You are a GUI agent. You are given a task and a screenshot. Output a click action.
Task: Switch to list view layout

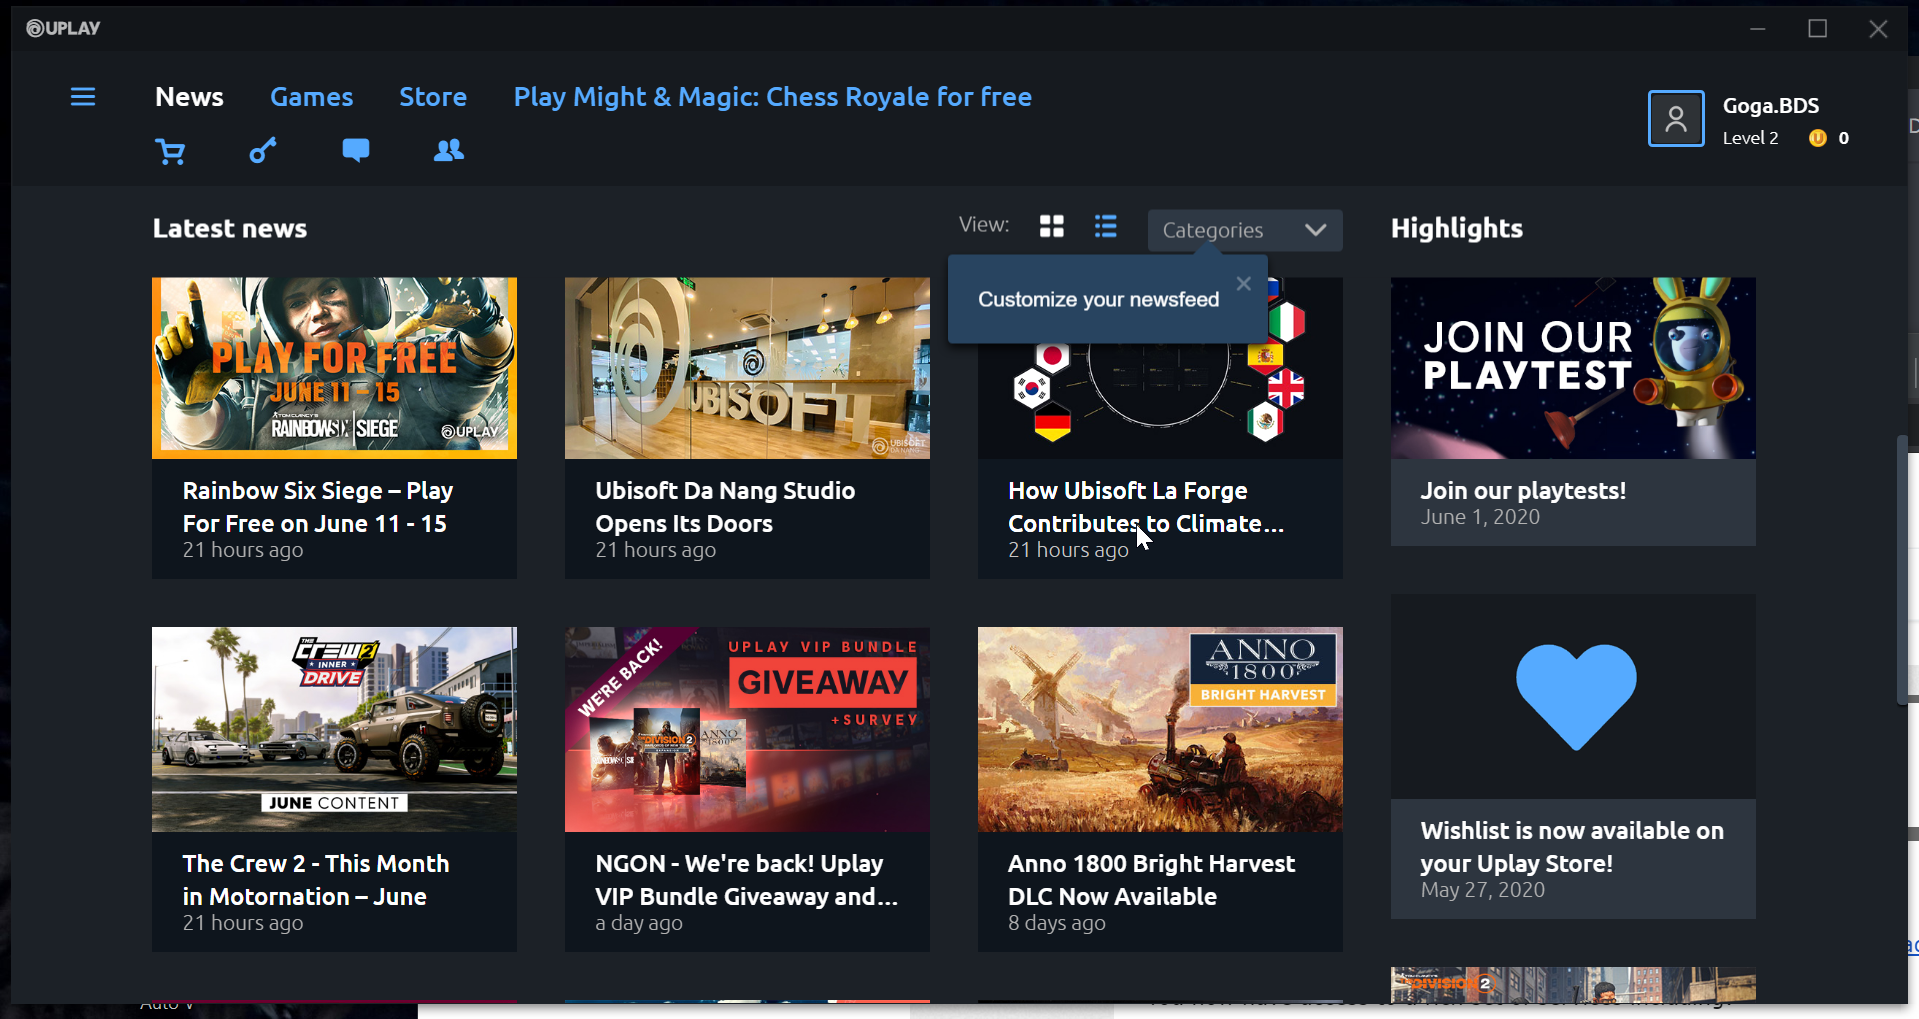point(1105,227)
